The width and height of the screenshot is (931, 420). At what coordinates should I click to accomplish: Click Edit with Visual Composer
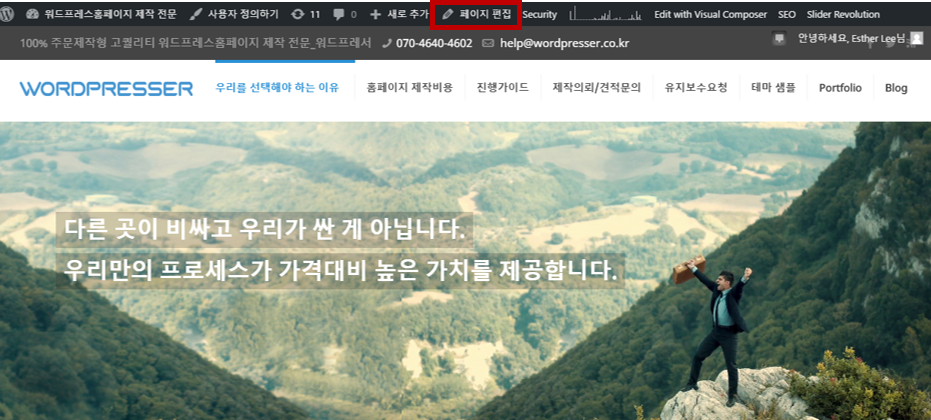point(711,14)
